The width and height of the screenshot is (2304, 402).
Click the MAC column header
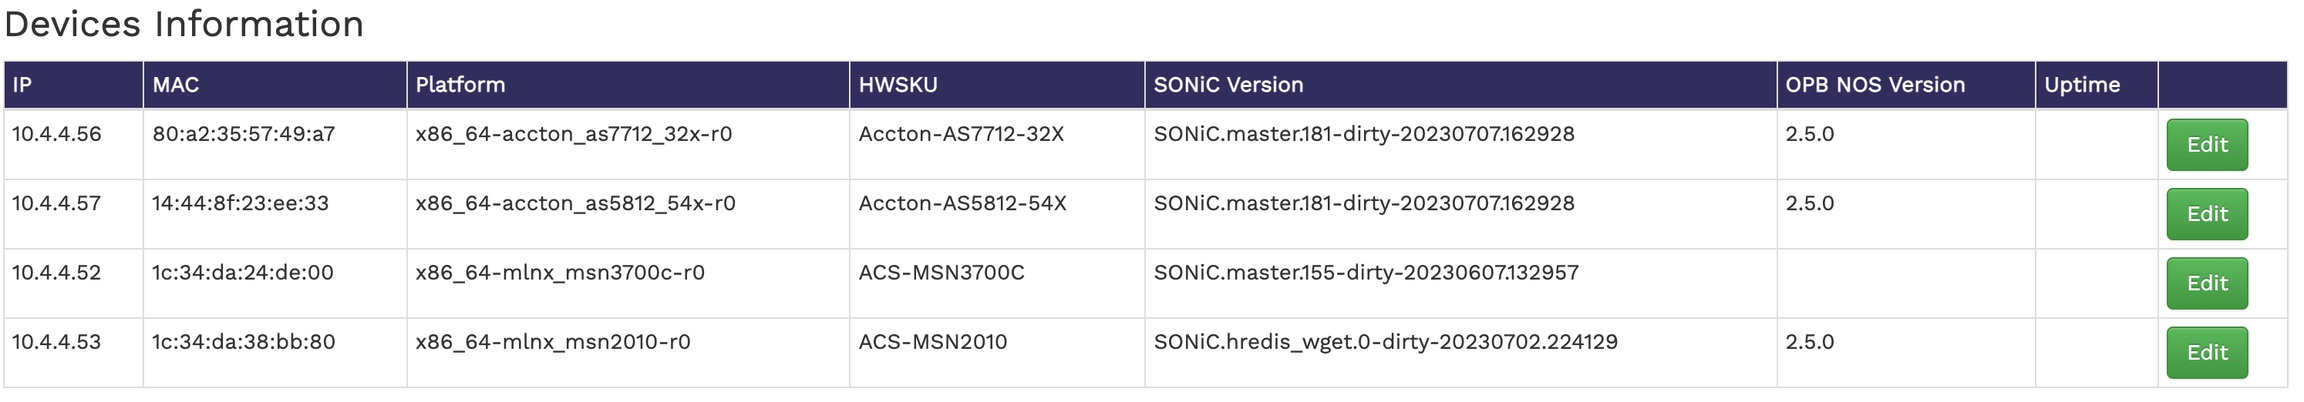click(176, 85)
